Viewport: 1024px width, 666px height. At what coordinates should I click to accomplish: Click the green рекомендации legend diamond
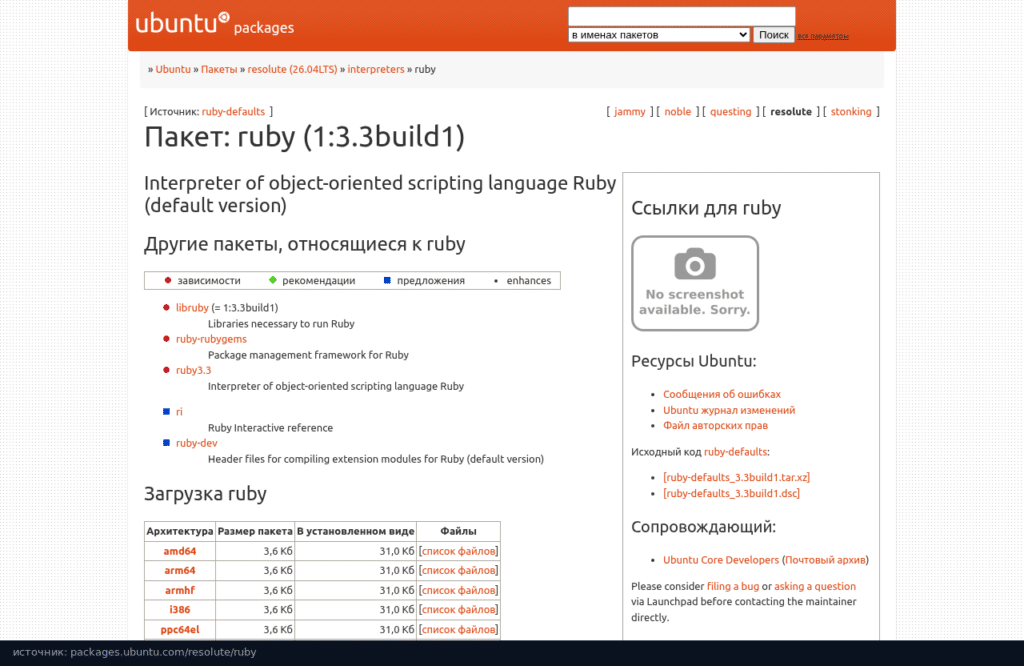click(x=273, y=280)
